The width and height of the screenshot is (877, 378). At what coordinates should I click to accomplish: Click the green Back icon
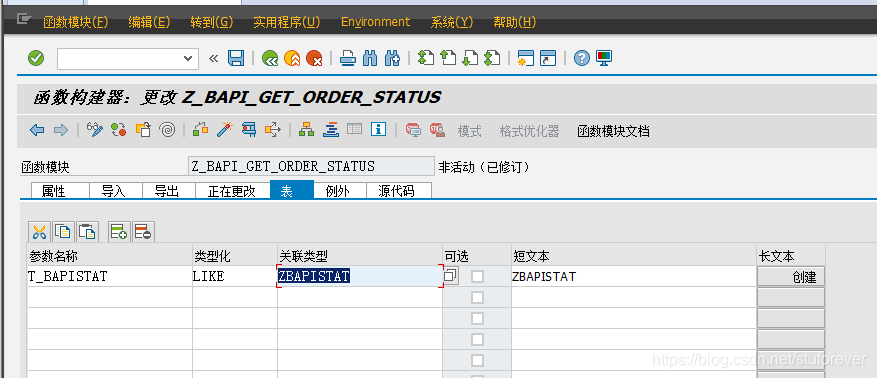pos(270,58)
